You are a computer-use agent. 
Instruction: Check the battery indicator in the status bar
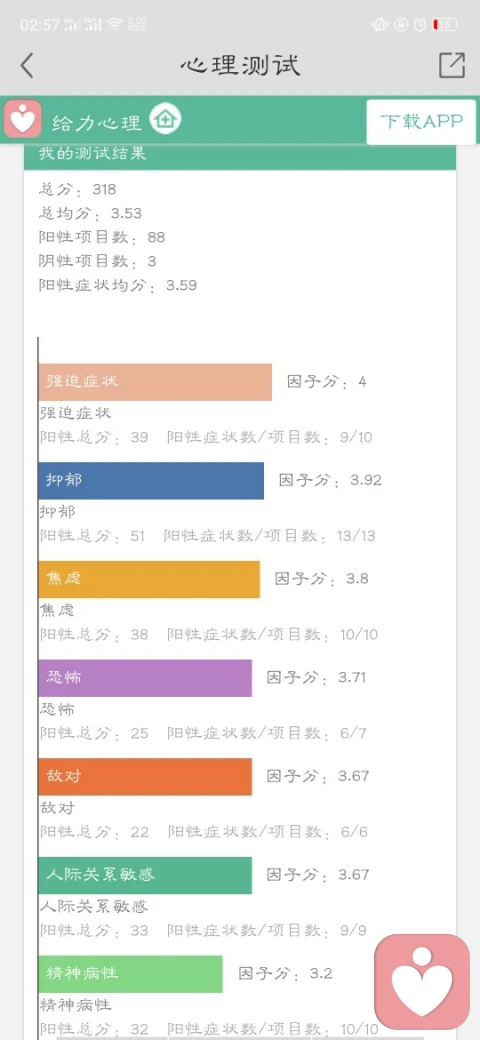click(x=445, y=25)
